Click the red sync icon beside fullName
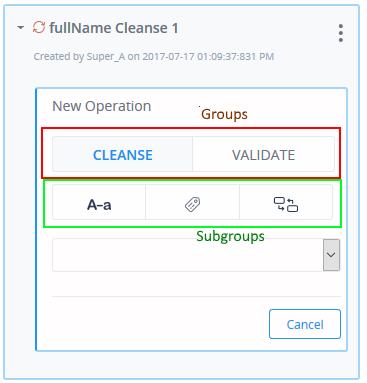367x383 pixels. 39,27
